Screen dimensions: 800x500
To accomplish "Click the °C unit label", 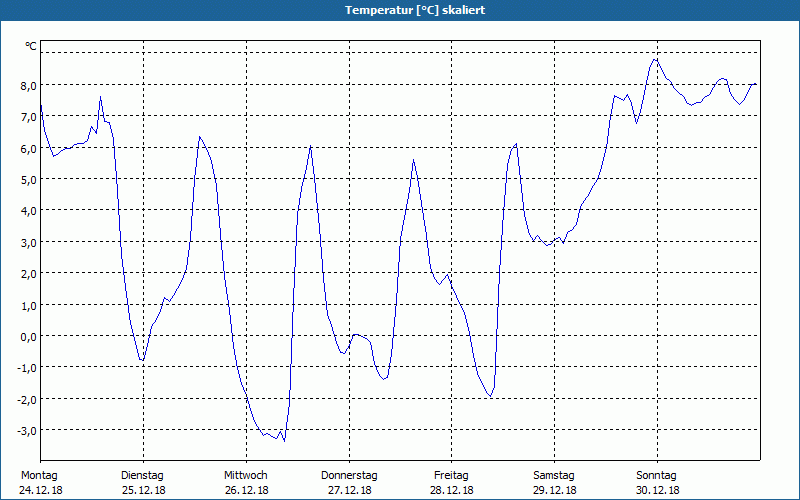I will (31, 46).
